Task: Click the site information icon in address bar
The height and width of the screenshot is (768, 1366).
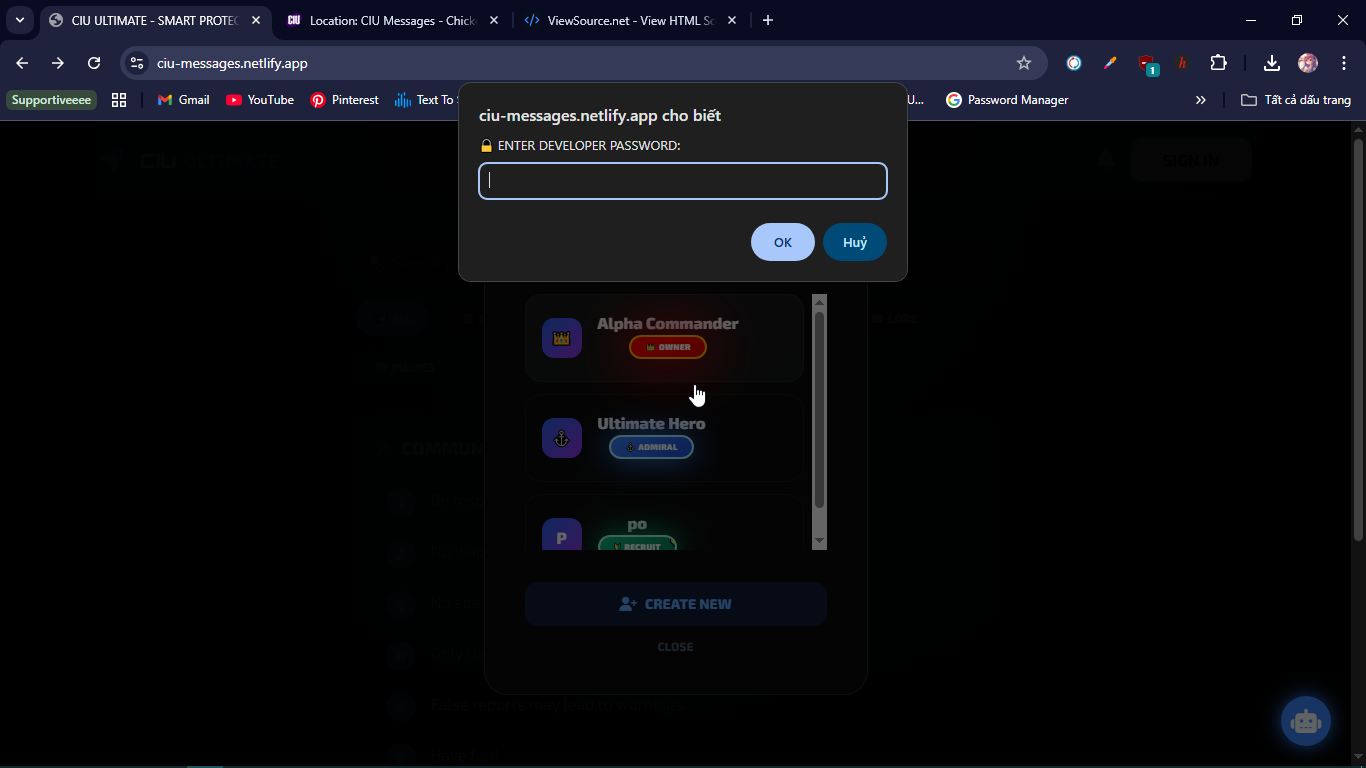Action: [137, 63]
